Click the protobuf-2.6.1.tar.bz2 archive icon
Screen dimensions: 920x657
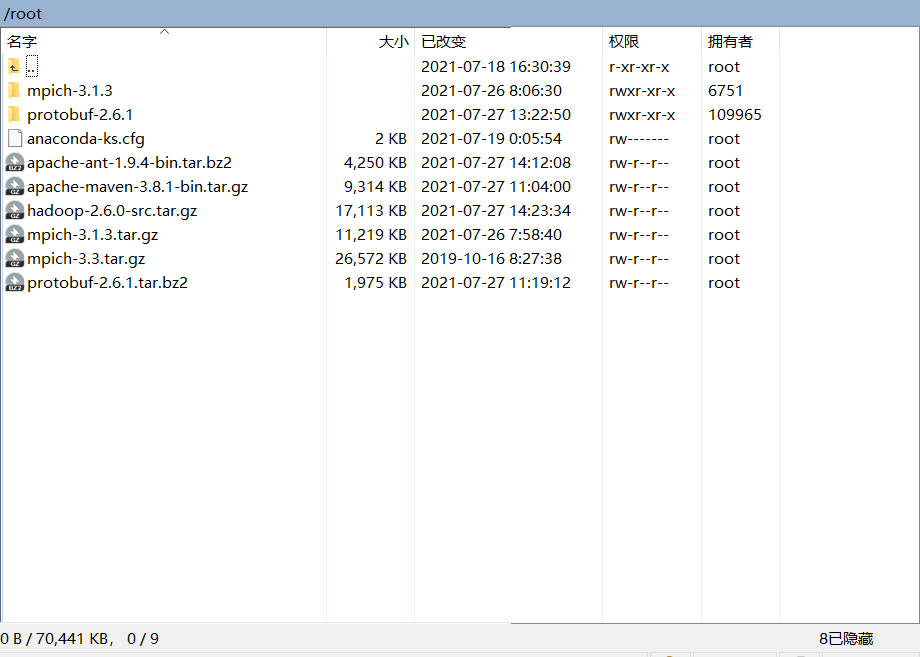pos(15,283)
